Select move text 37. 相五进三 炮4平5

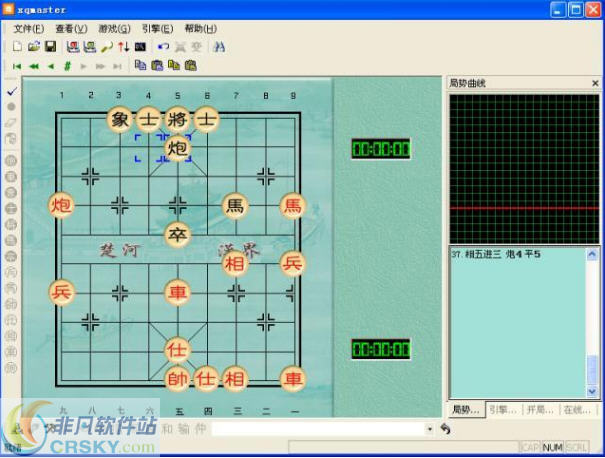[x=496, y=254]
